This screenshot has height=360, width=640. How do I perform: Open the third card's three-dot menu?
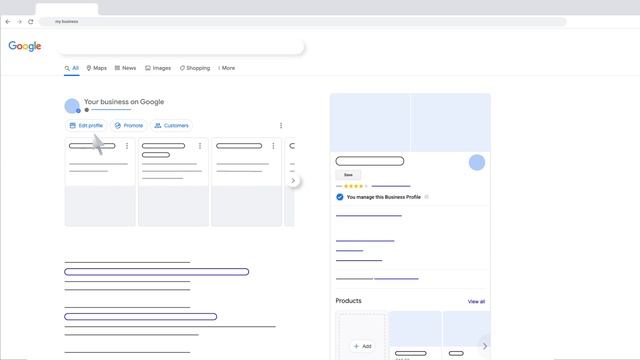coord(273,146)
